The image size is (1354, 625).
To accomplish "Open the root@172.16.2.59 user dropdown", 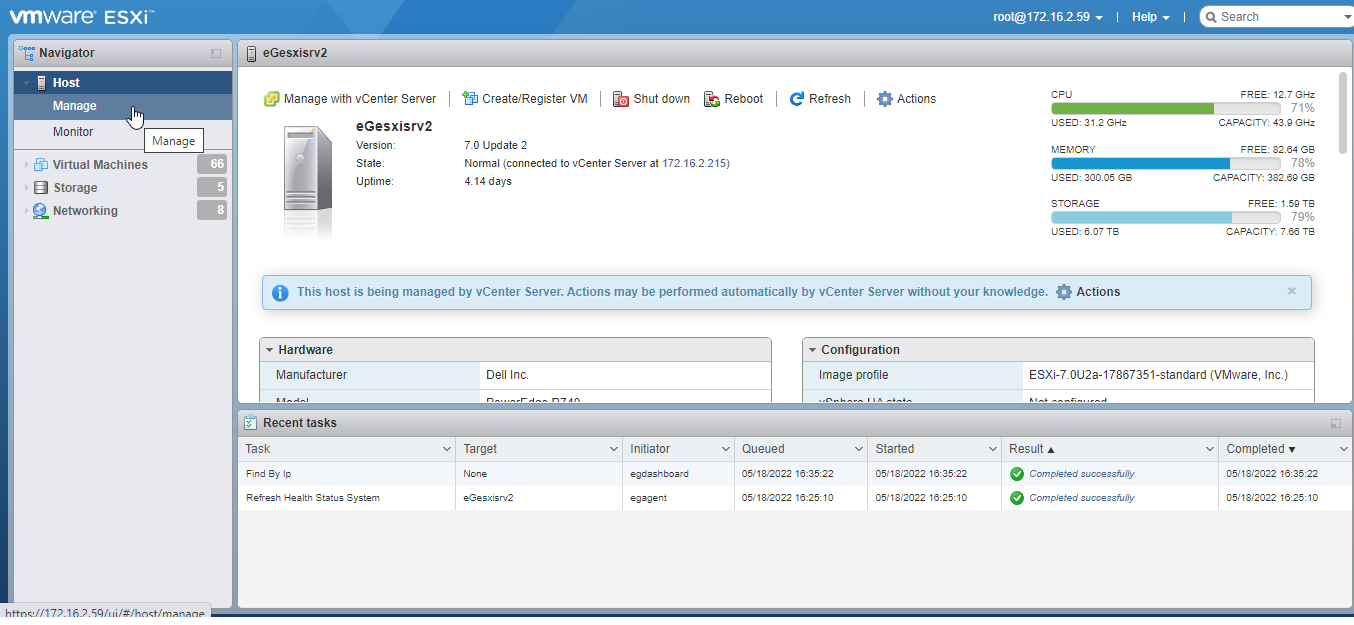I will [x=1048, y=17].
